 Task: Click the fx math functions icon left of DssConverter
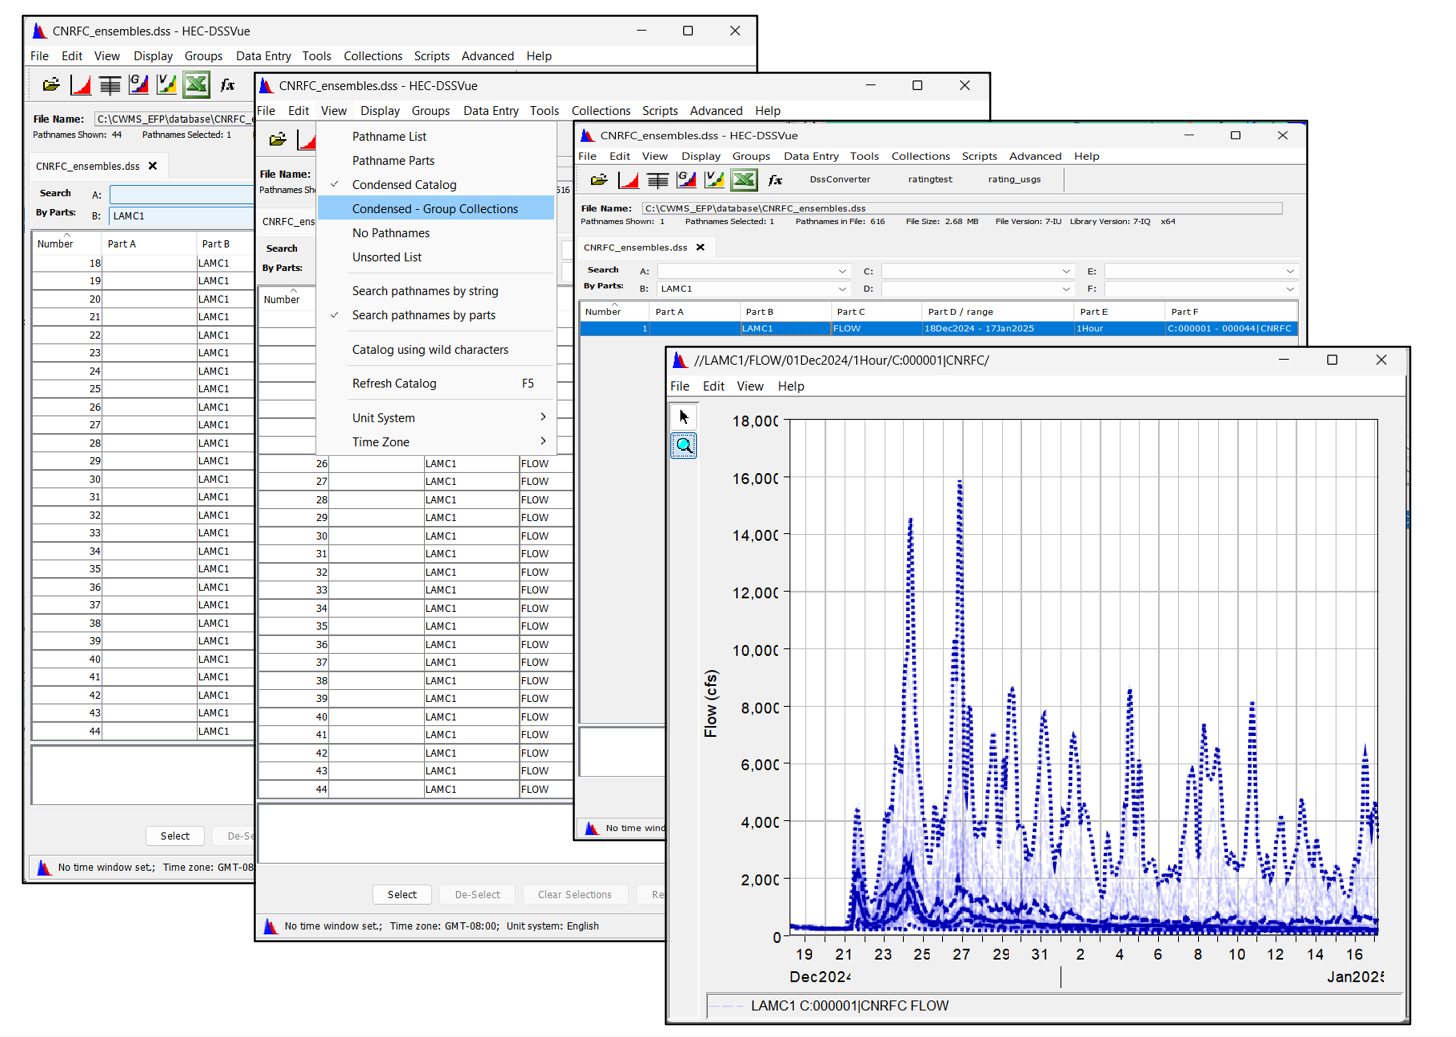[774, 180]
